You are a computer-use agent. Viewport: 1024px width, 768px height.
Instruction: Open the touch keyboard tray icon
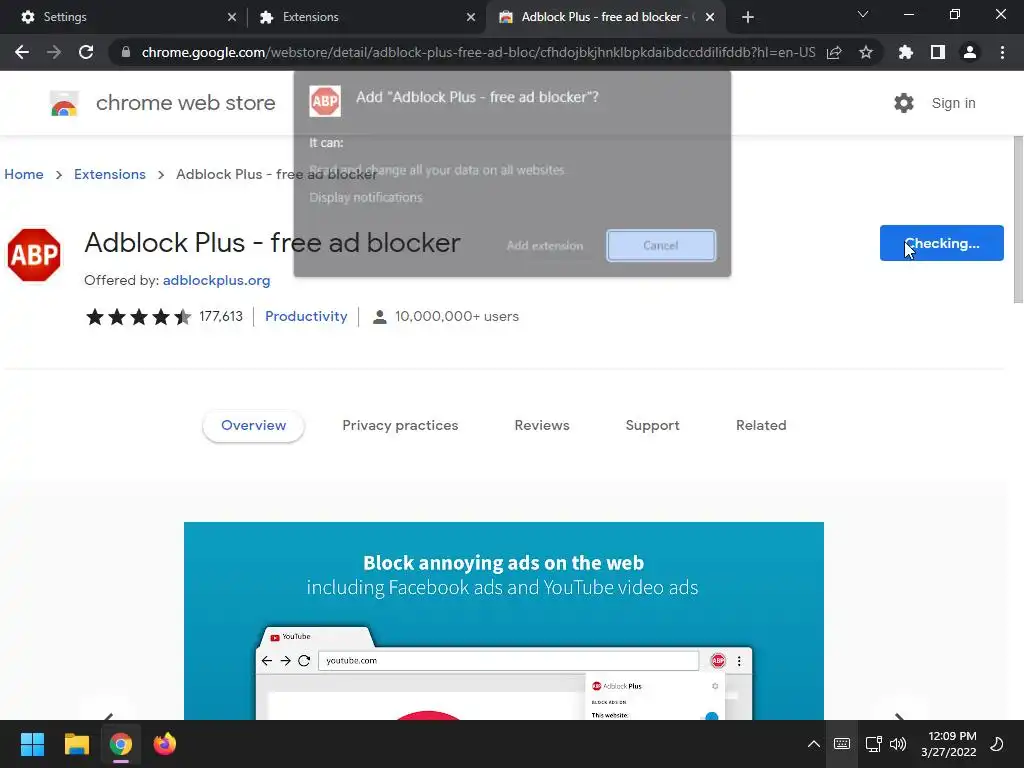point(842,744)
